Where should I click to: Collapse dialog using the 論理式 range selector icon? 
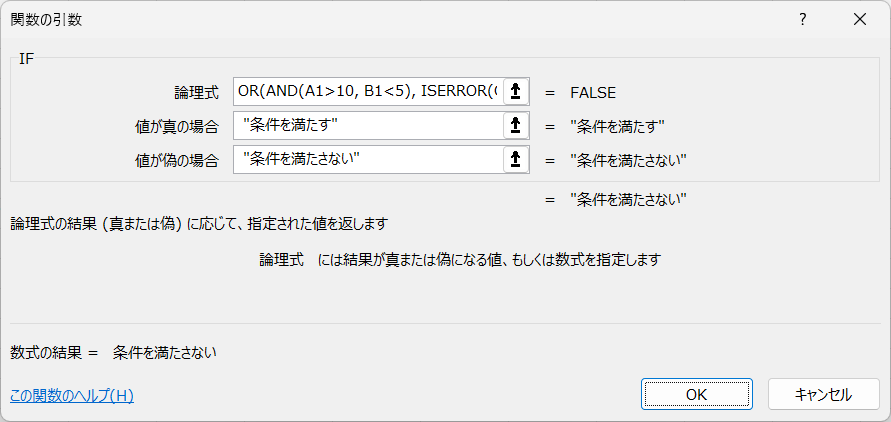(x=516, y=93)
